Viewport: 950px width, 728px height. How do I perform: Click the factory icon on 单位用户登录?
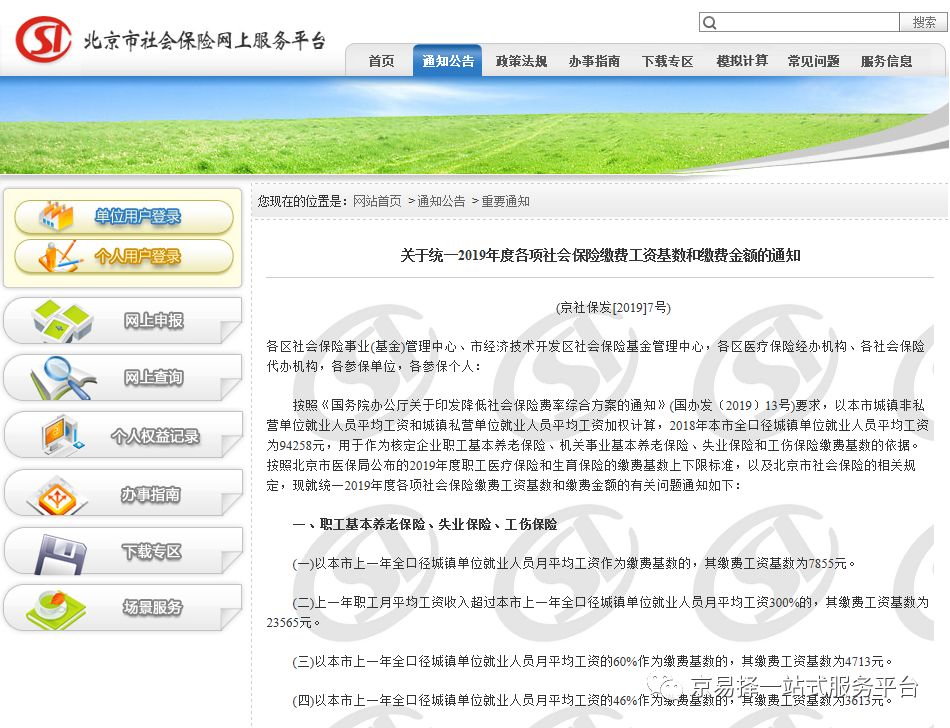point(56,216)
